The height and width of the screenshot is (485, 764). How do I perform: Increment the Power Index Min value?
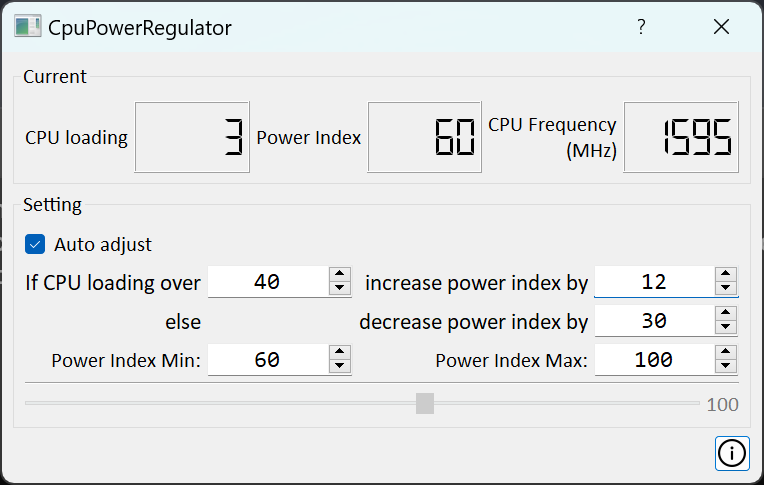(340, 353)
